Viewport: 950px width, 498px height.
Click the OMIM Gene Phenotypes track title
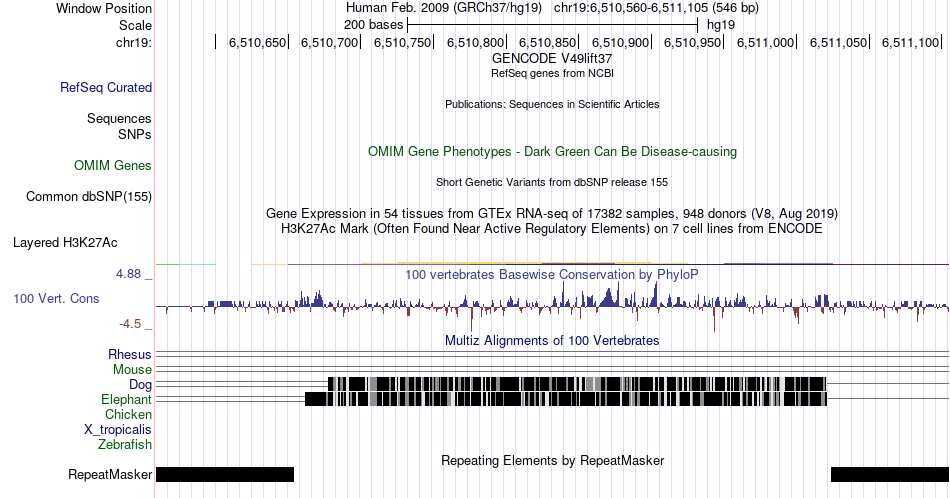552,151
